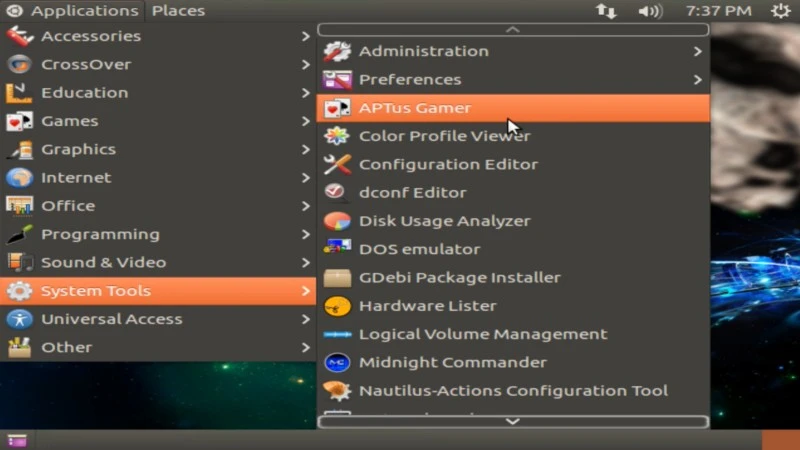Image resolution: width=800 pixels, height=450 pixels.
Task: Click the dconf Editor checkmark icon
Action: (x=337, y=193)
